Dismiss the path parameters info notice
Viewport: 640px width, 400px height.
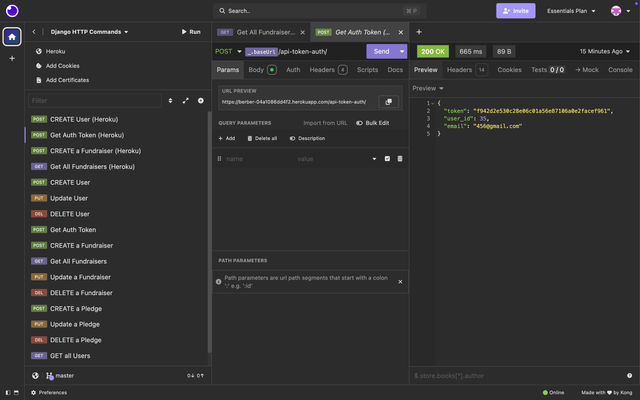coord(400,282)
